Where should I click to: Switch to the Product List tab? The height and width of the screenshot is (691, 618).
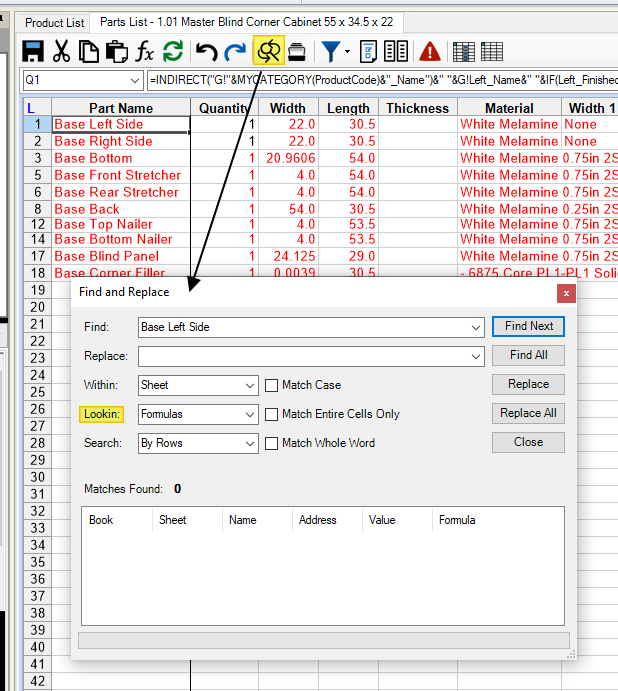coord(55,22)
